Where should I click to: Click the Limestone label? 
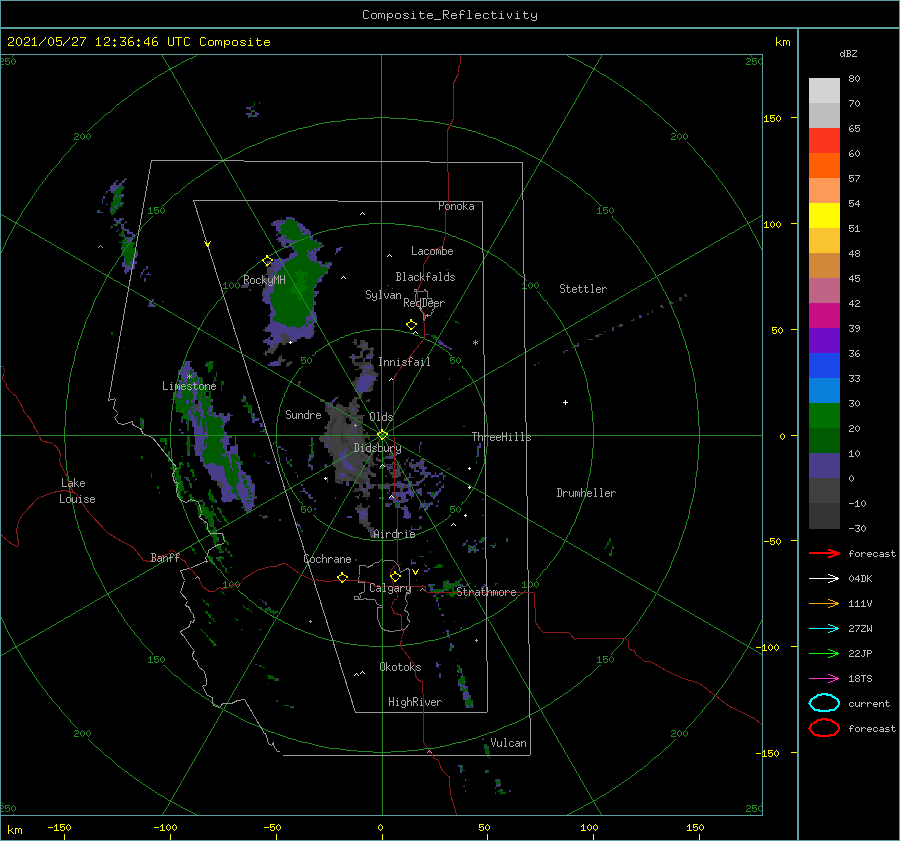[x=189, y=386]
